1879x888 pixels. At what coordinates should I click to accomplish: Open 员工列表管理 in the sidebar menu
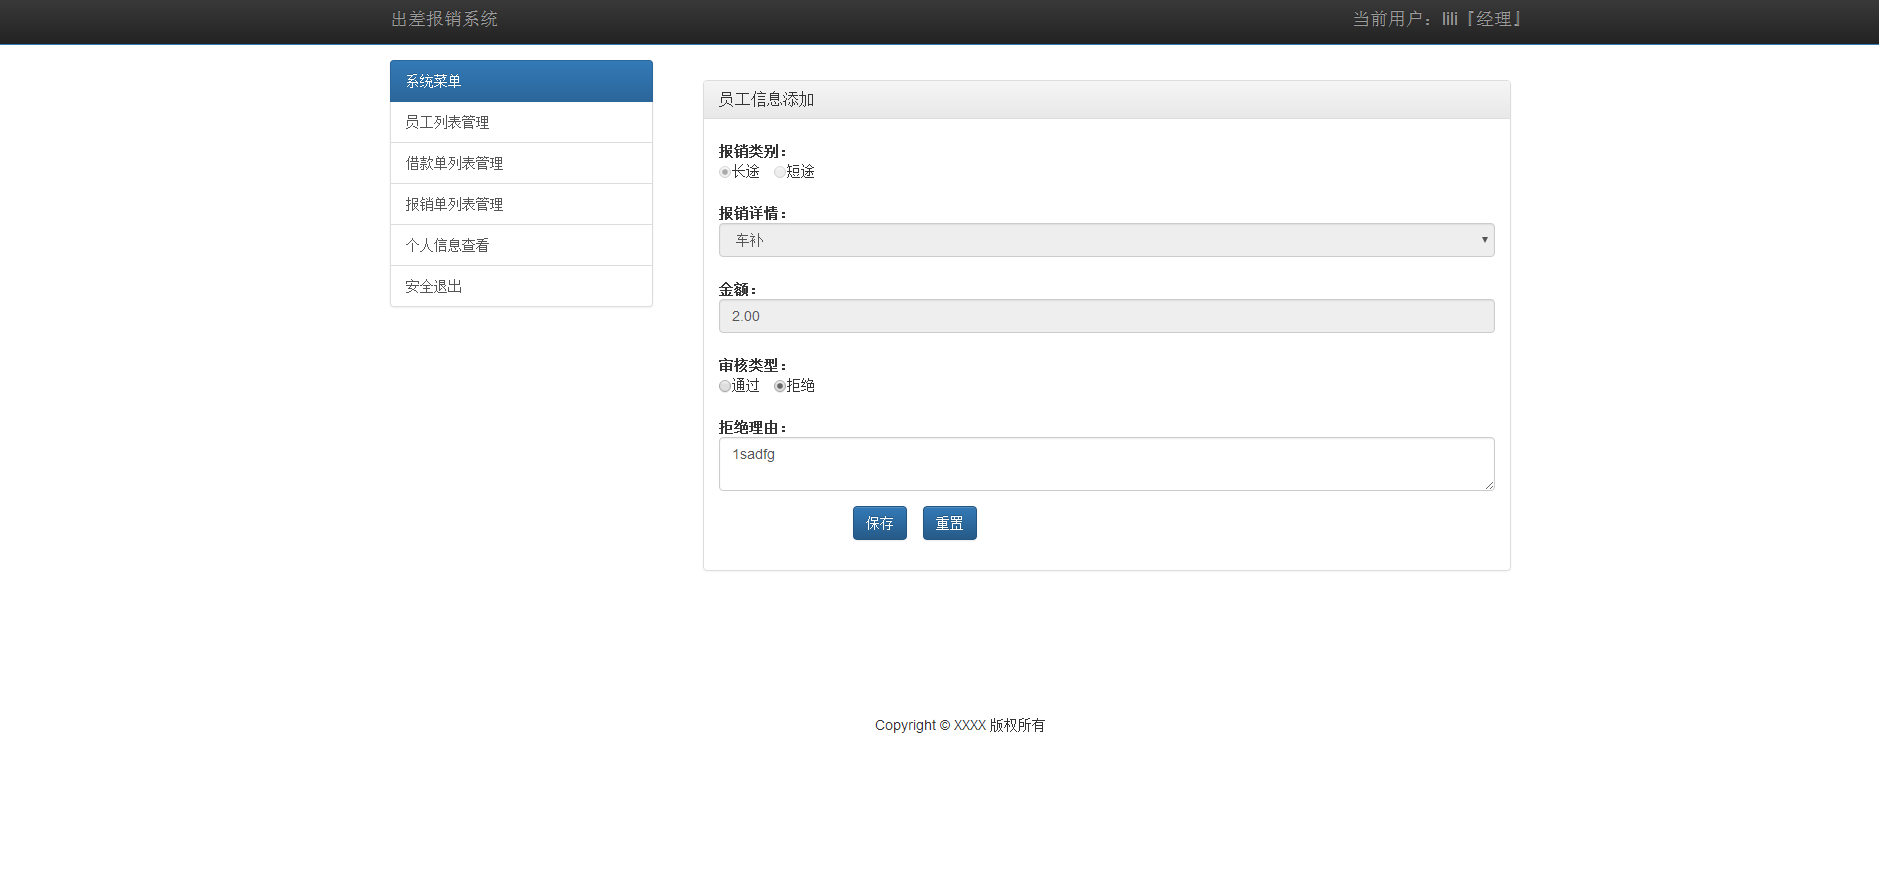[x=521, y=122]
